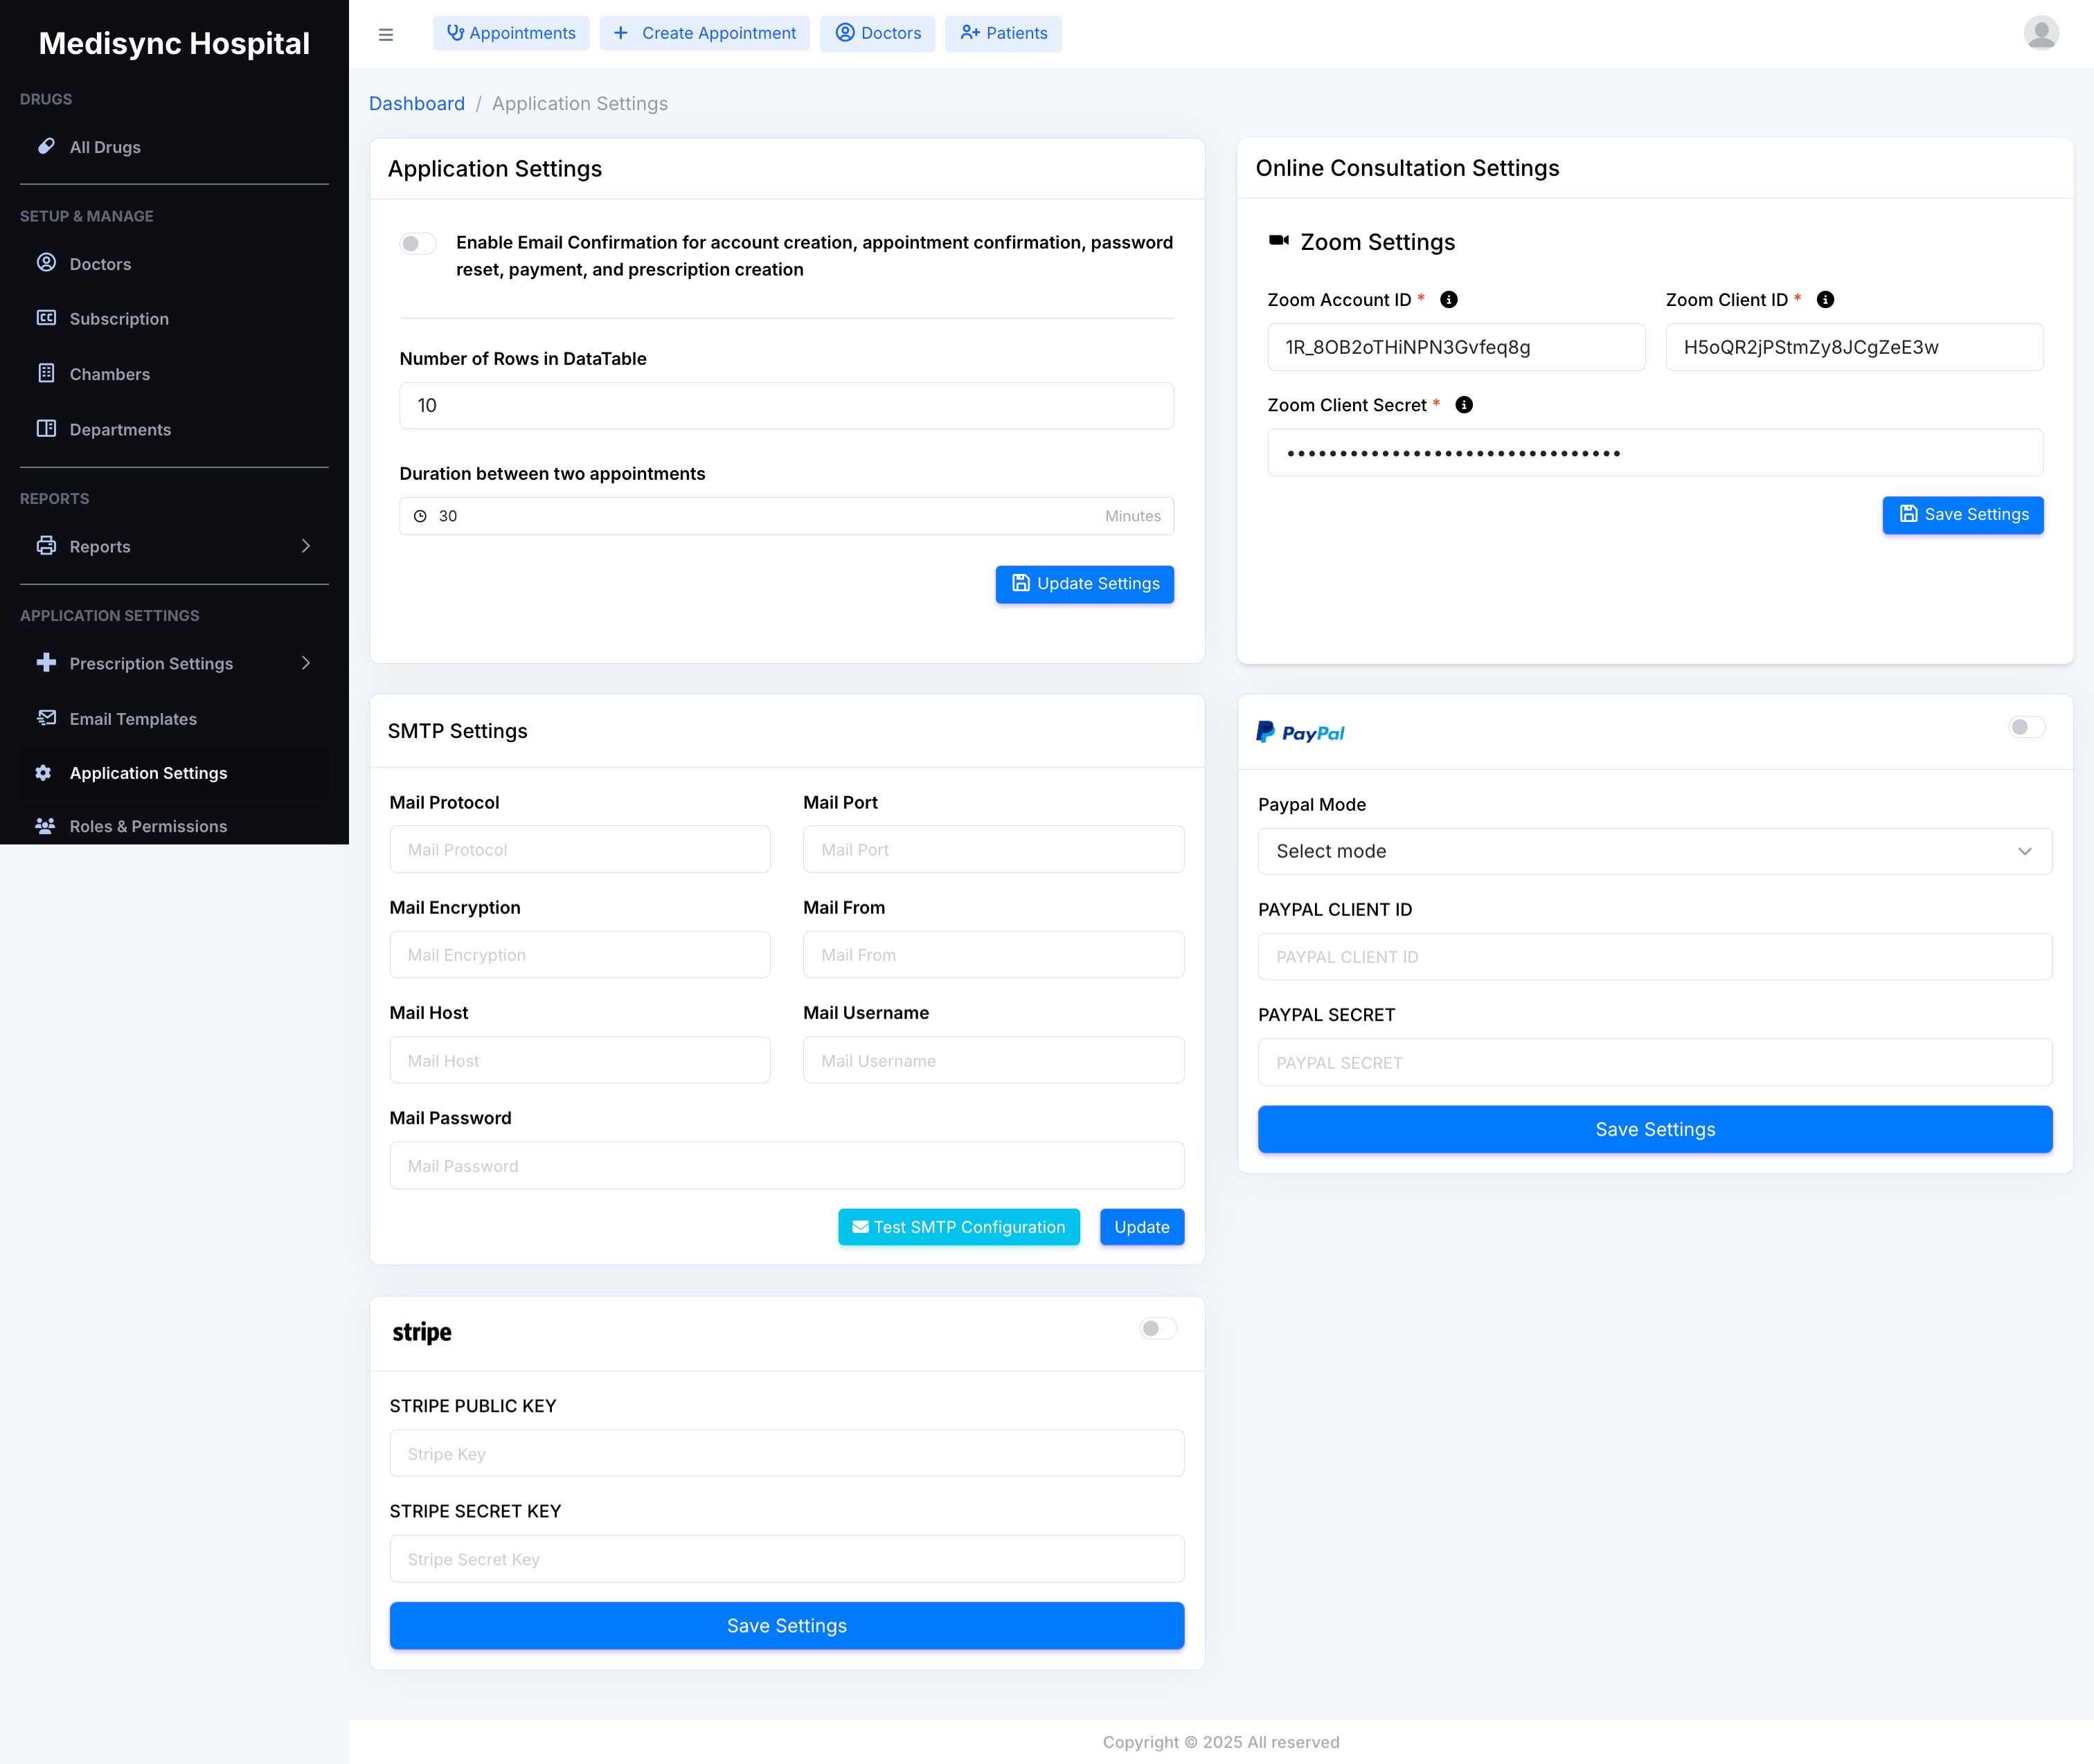The width and height of the screenshot is (2094, 1764).
Task: Enable the Stripe payment toggle
Action: (1157, 1328)
